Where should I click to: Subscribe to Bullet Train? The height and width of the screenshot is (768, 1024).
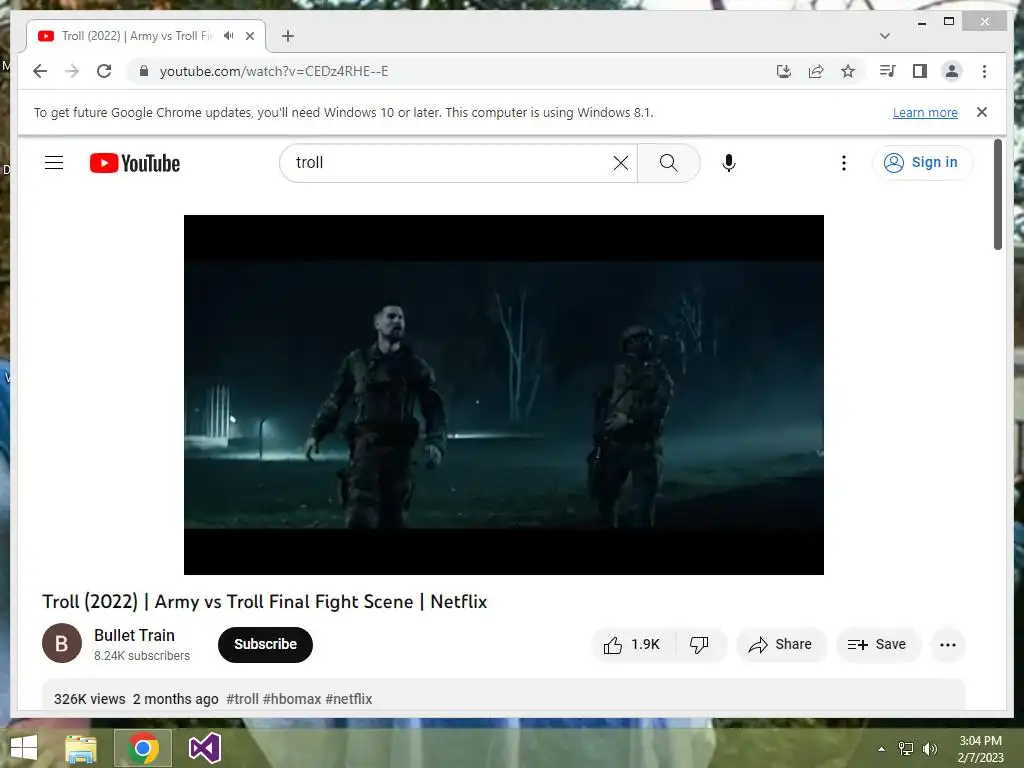[x=265, y=645]
